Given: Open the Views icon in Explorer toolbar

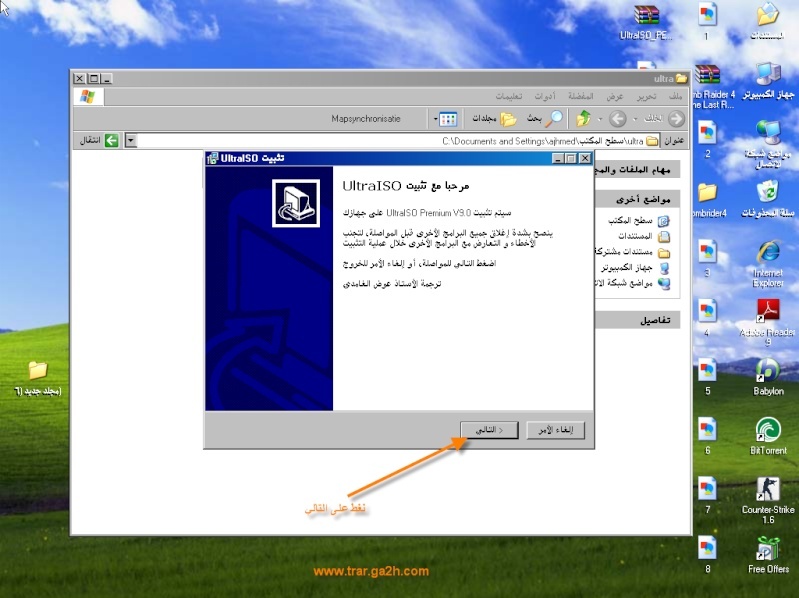Looking at the screenshot, I should 448,119.
